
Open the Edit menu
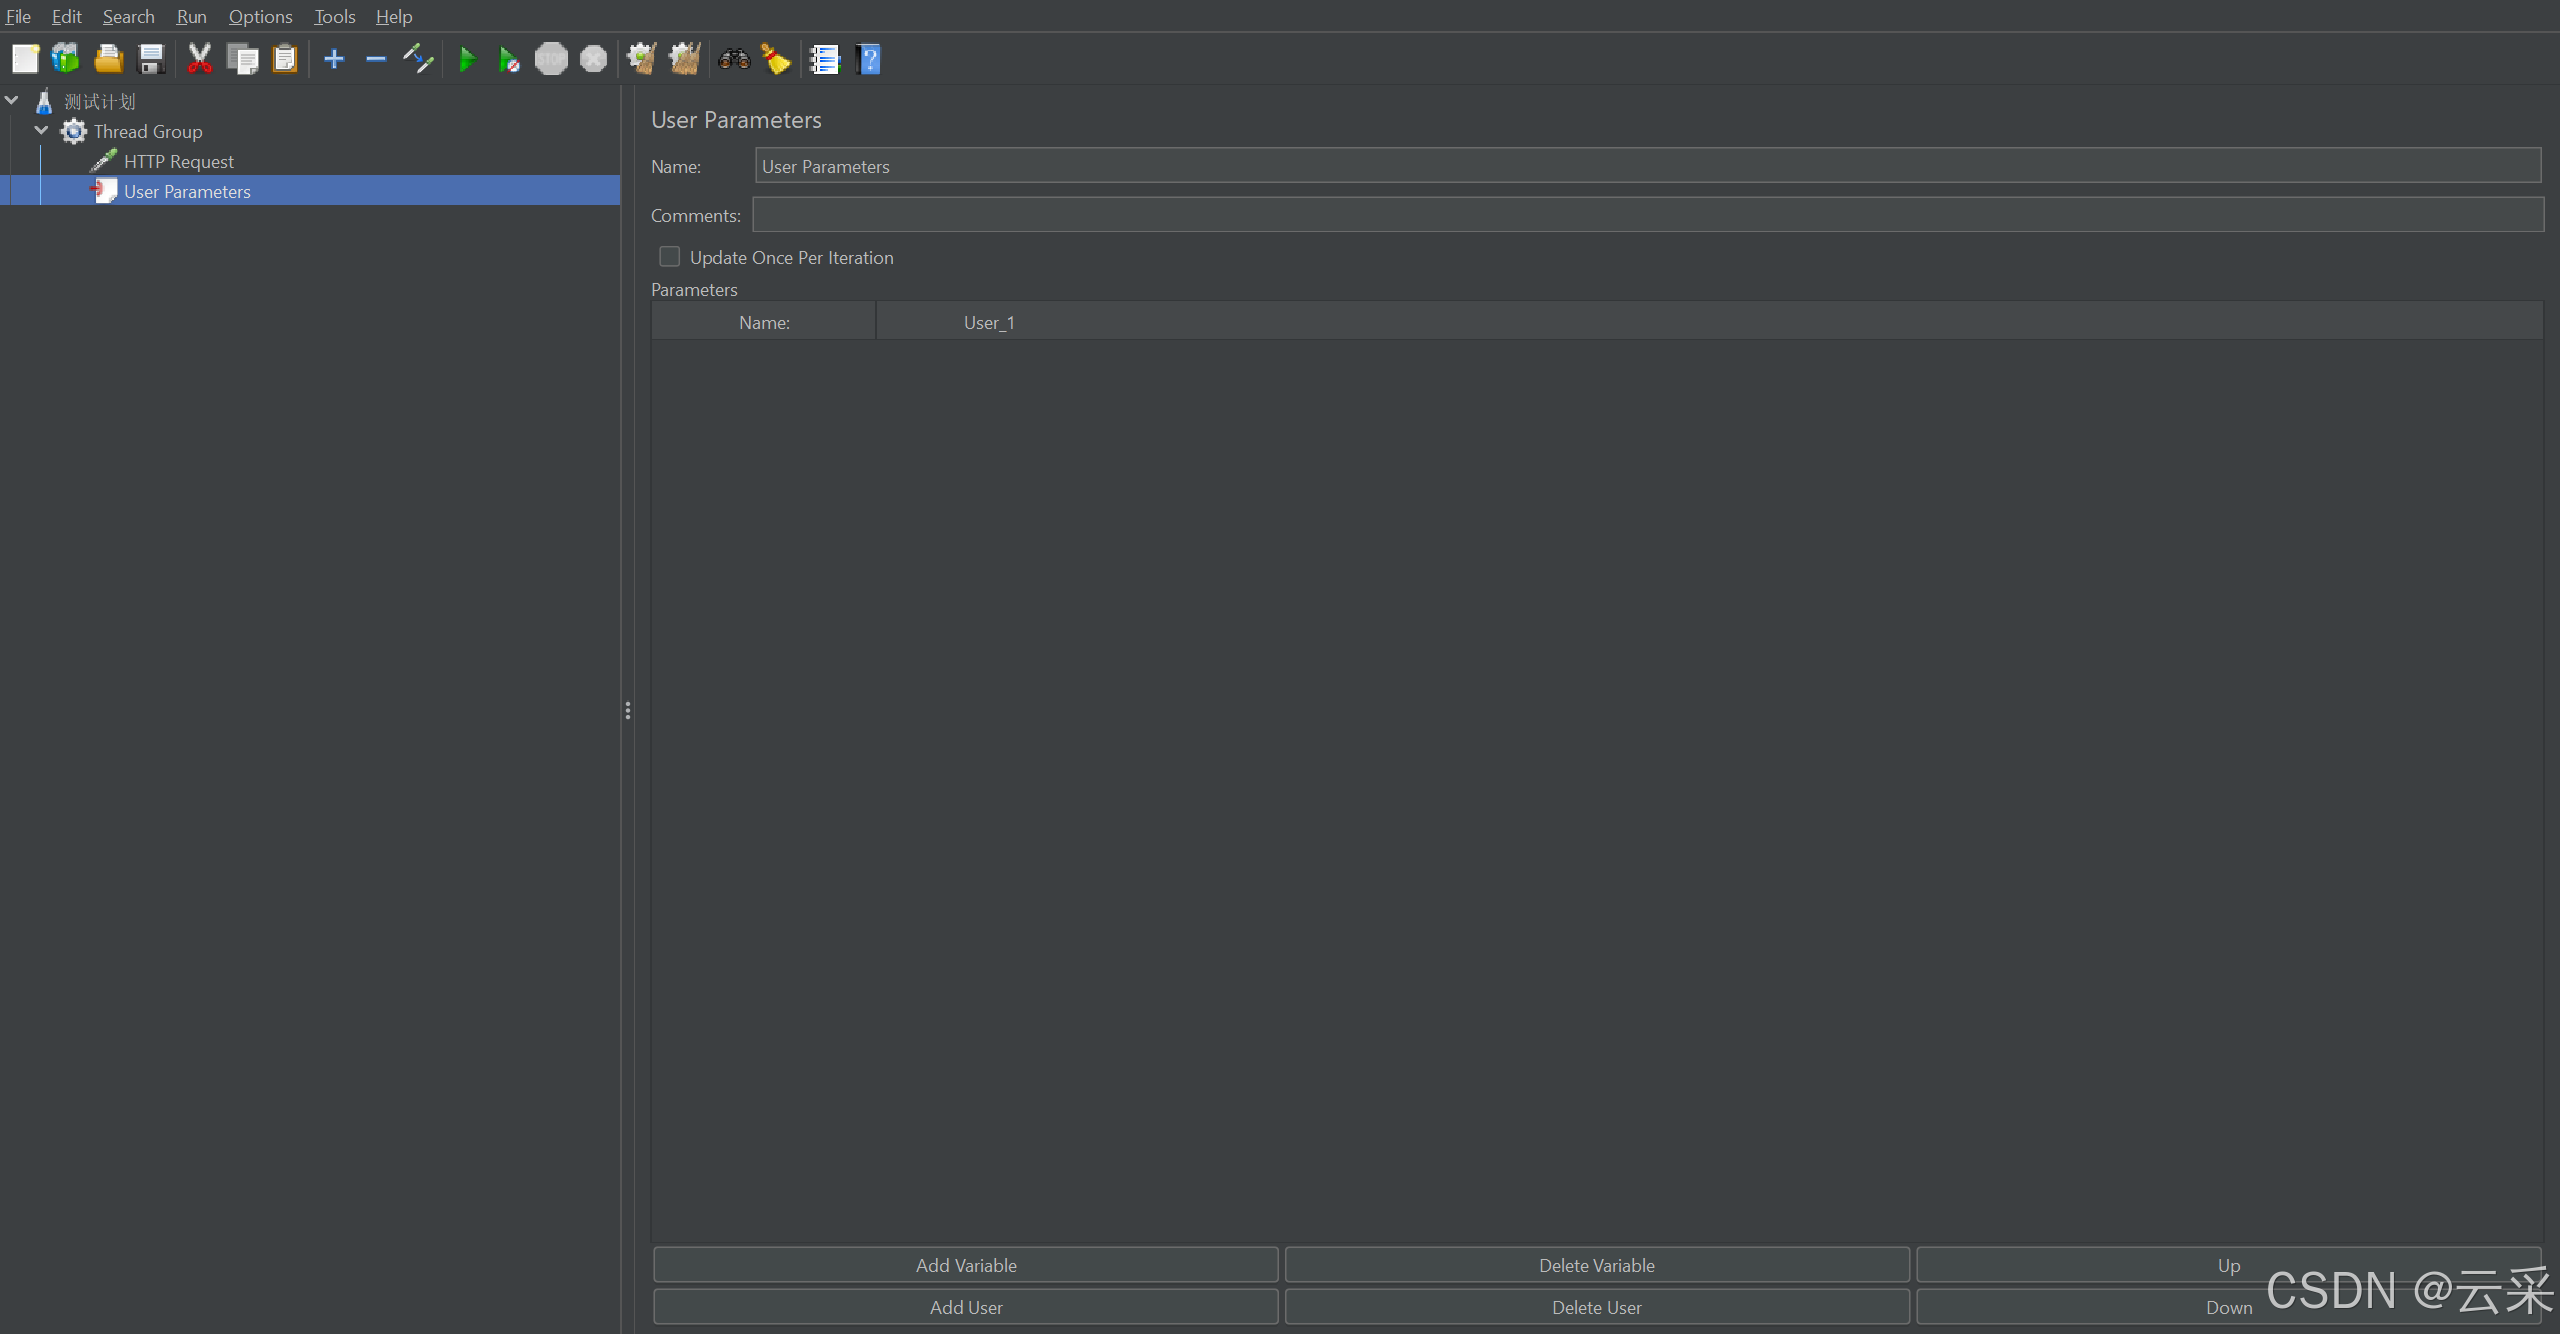tap(66, 16)
